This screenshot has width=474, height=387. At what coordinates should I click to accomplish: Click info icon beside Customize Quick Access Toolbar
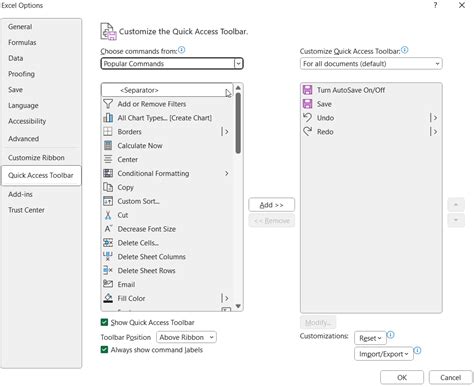[x=404, y=50]
